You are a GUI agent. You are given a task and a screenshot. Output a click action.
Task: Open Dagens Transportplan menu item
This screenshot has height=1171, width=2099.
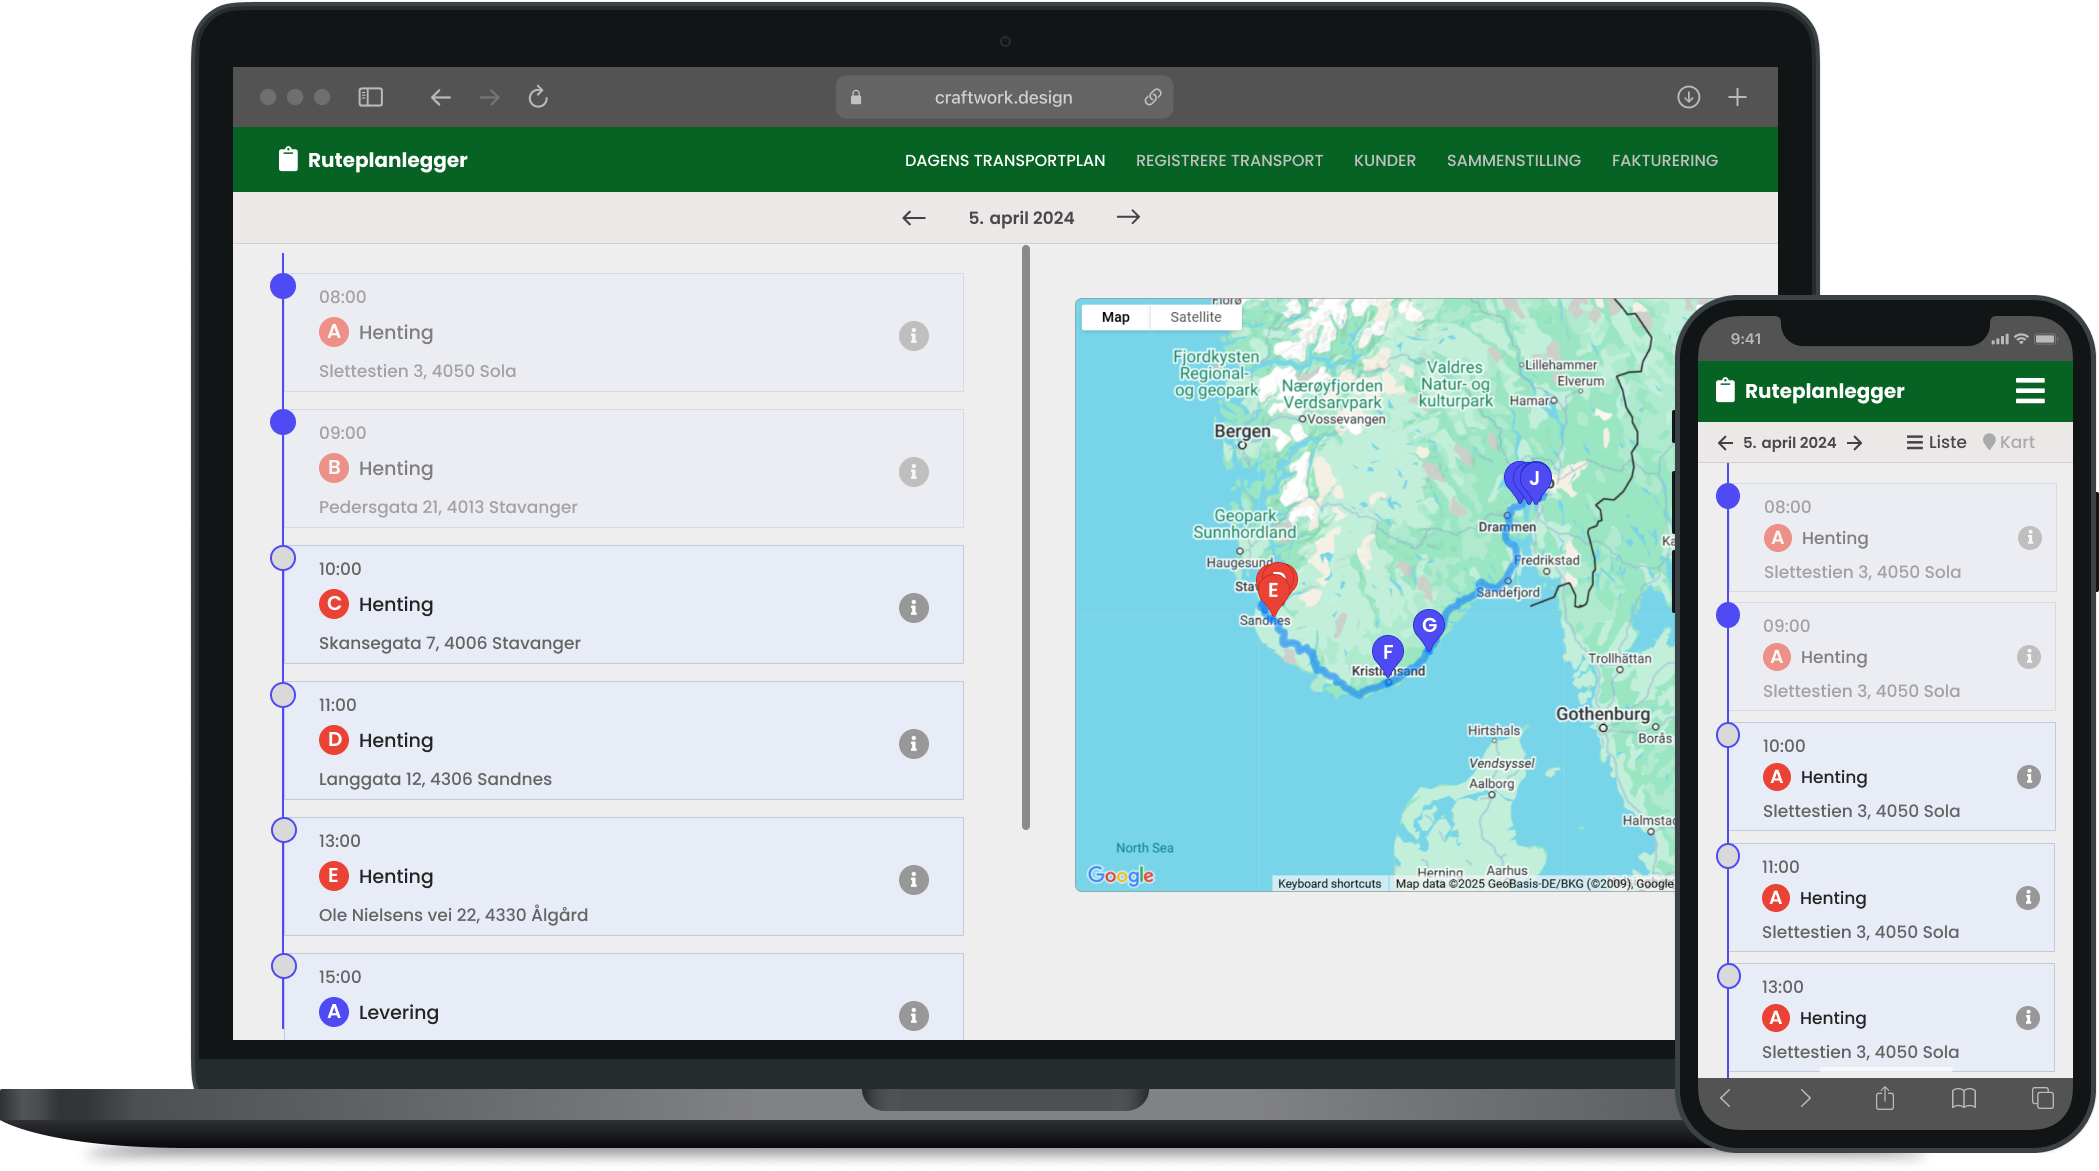coord(1005,160)
